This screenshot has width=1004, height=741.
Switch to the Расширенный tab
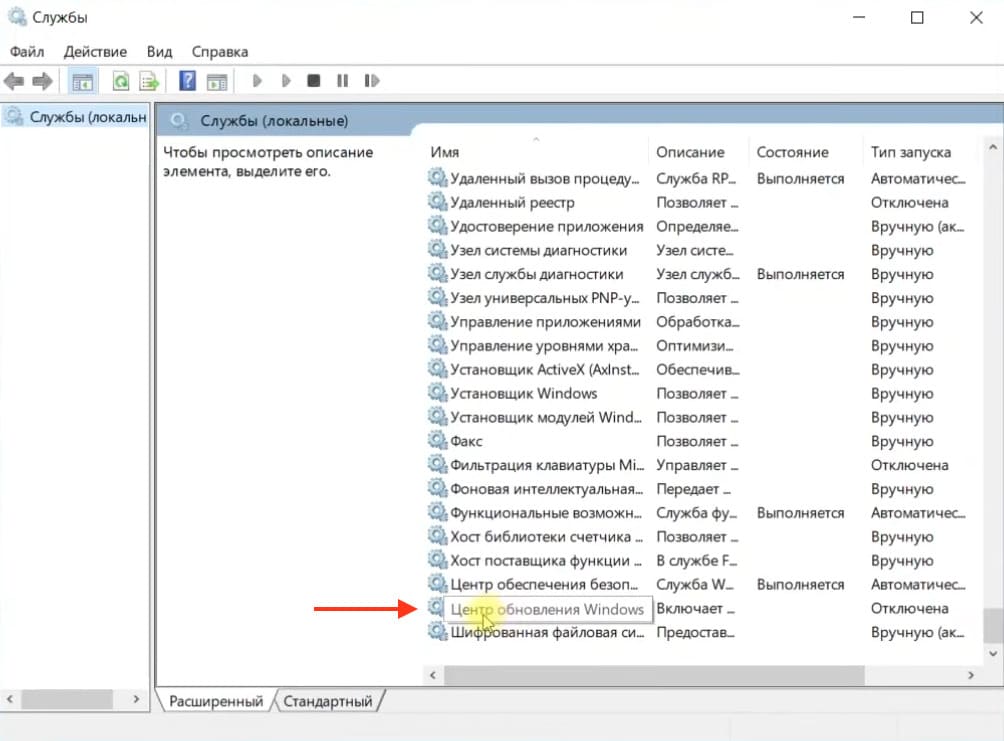coord(216,701)
